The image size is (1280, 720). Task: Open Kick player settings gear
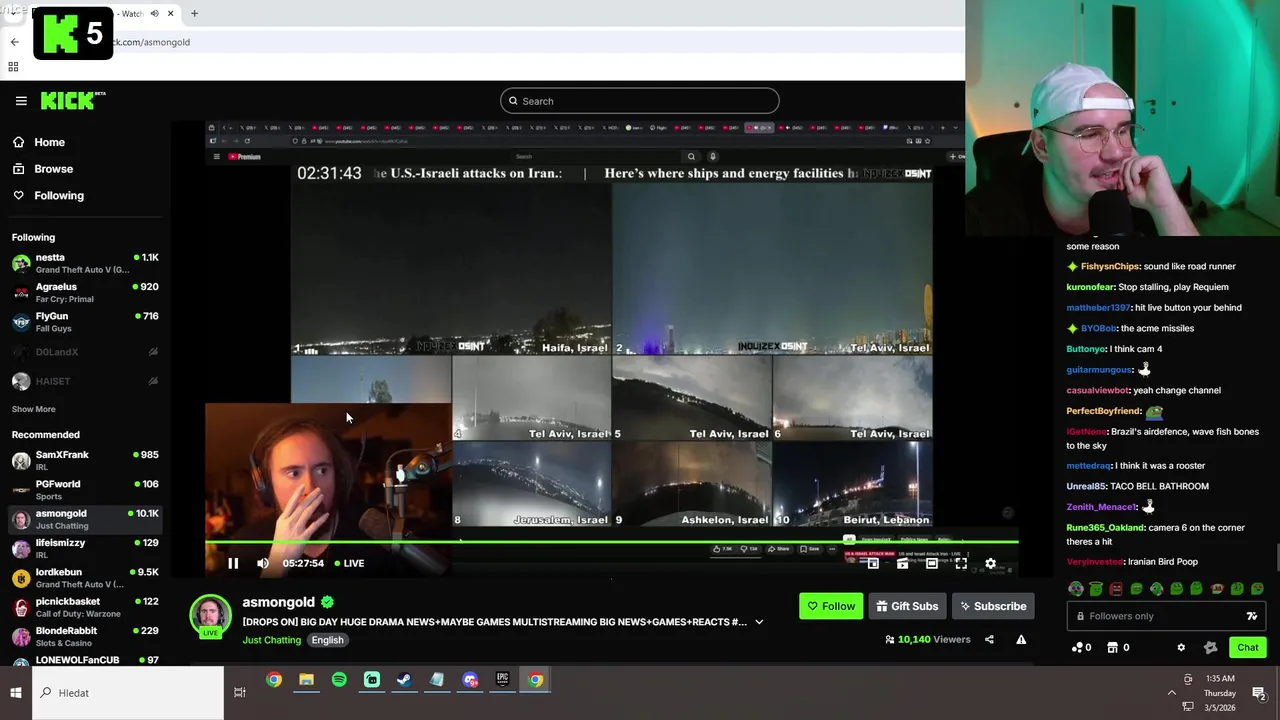pos(990,564)
